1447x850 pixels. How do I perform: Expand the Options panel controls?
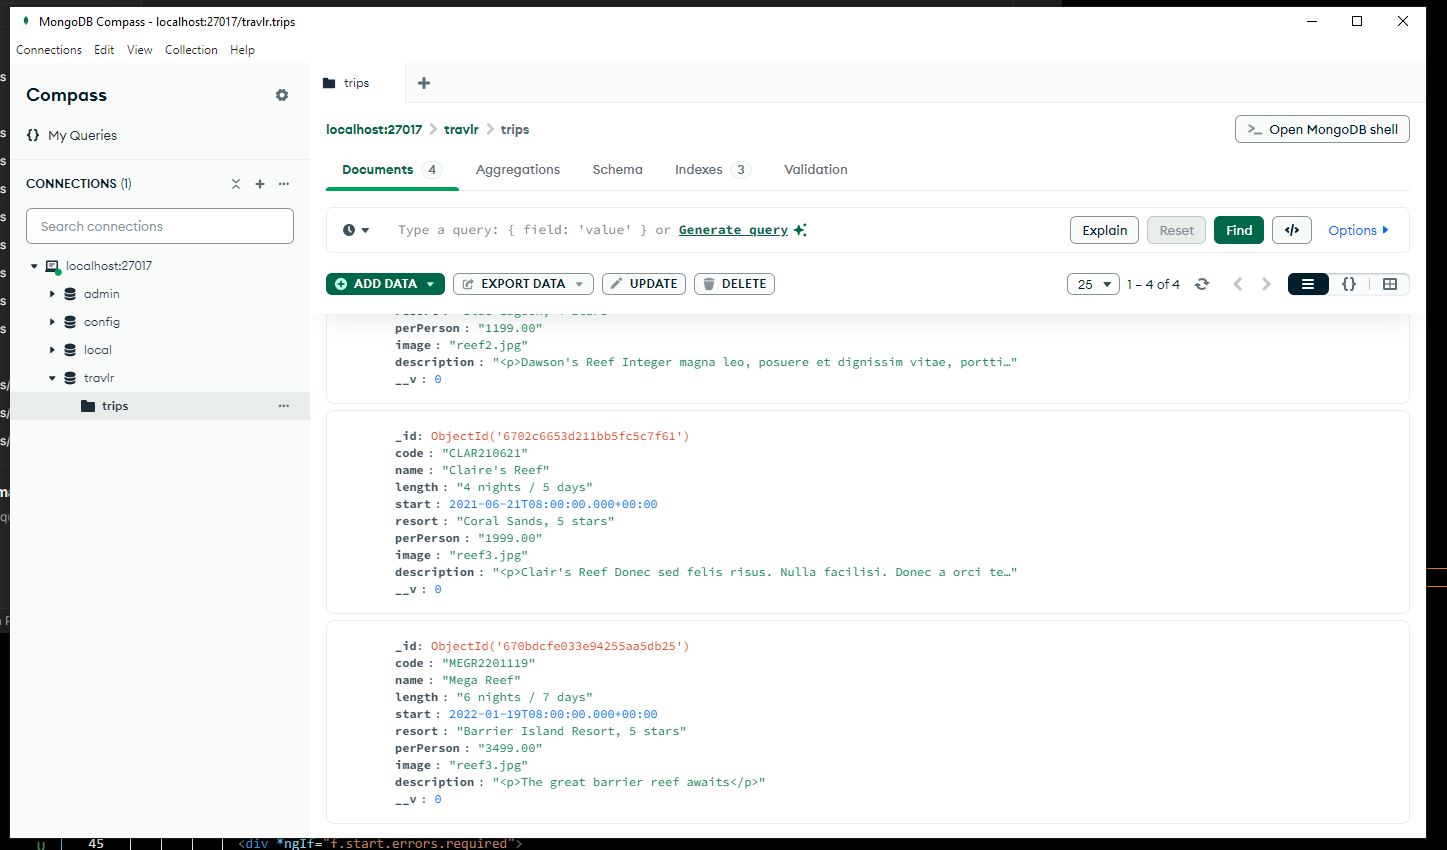pyautogui.click(x=1357, y=230)
